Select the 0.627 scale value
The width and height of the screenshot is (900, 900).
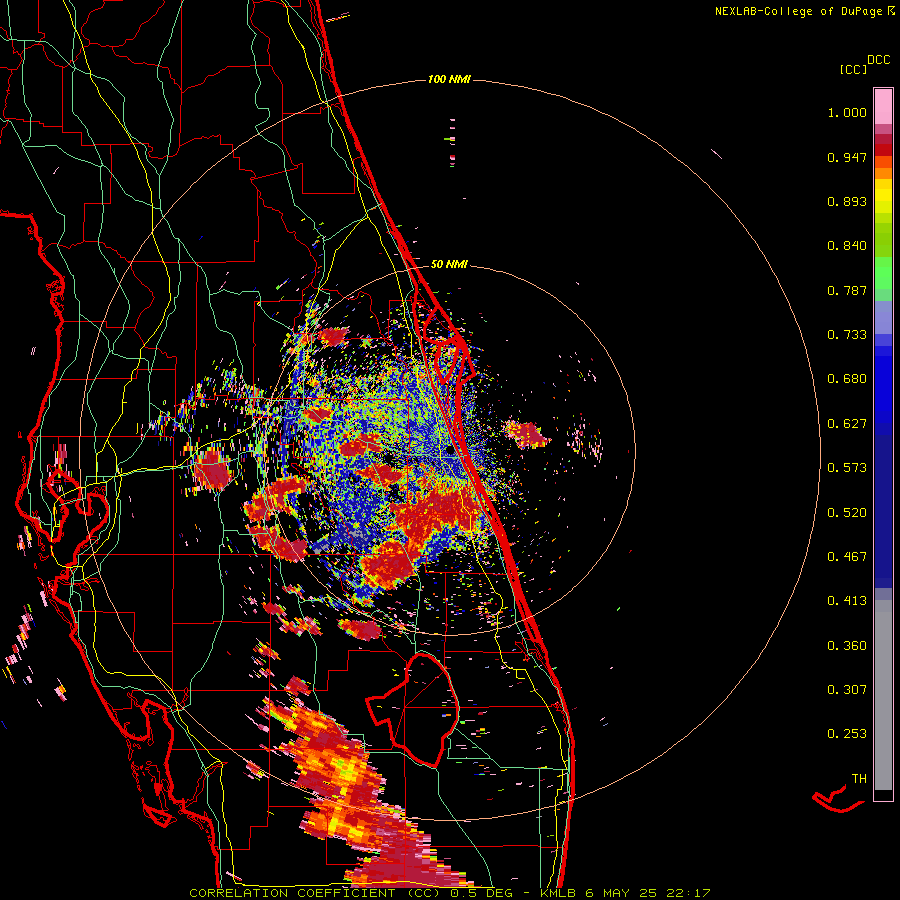pos(847,424)
